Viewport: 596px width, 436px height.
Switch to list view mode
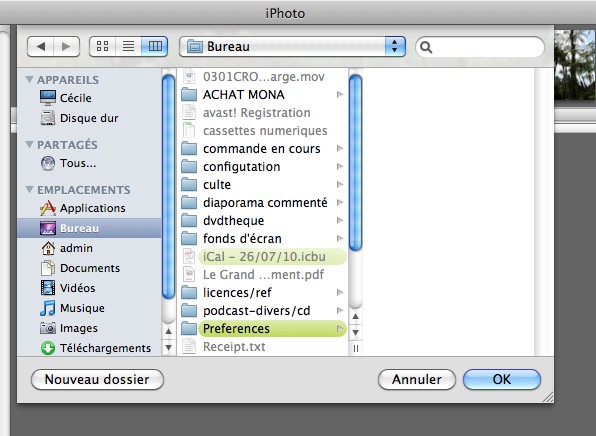coord(128,46)
